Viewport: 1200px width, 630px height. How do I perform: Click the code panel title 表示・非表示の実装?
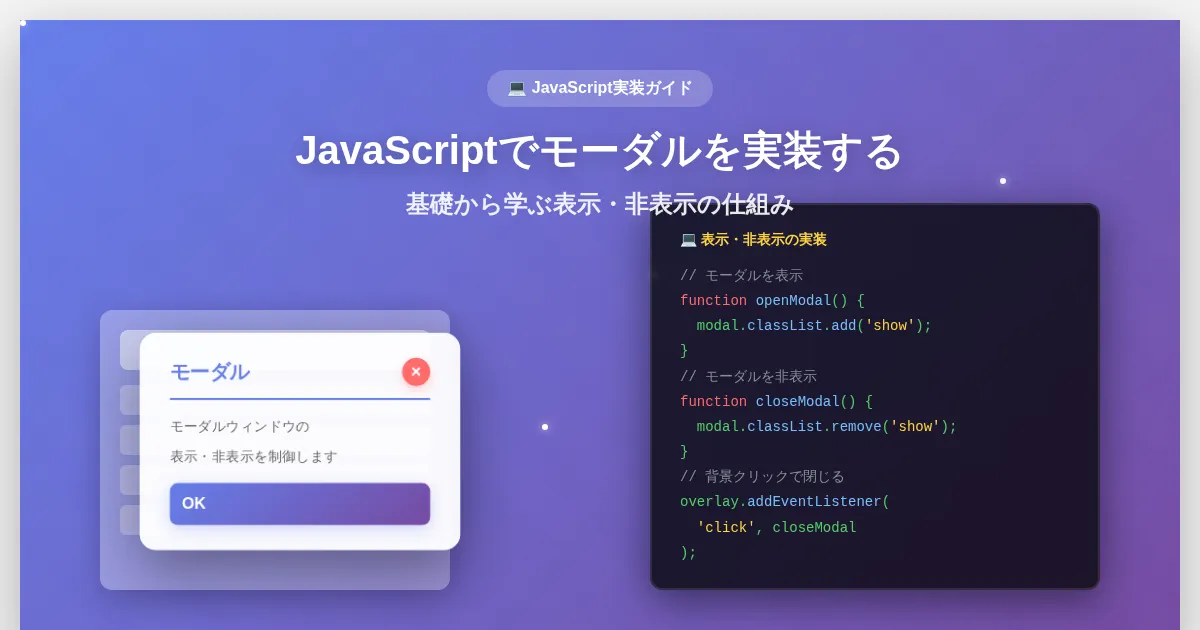[763, 240]
